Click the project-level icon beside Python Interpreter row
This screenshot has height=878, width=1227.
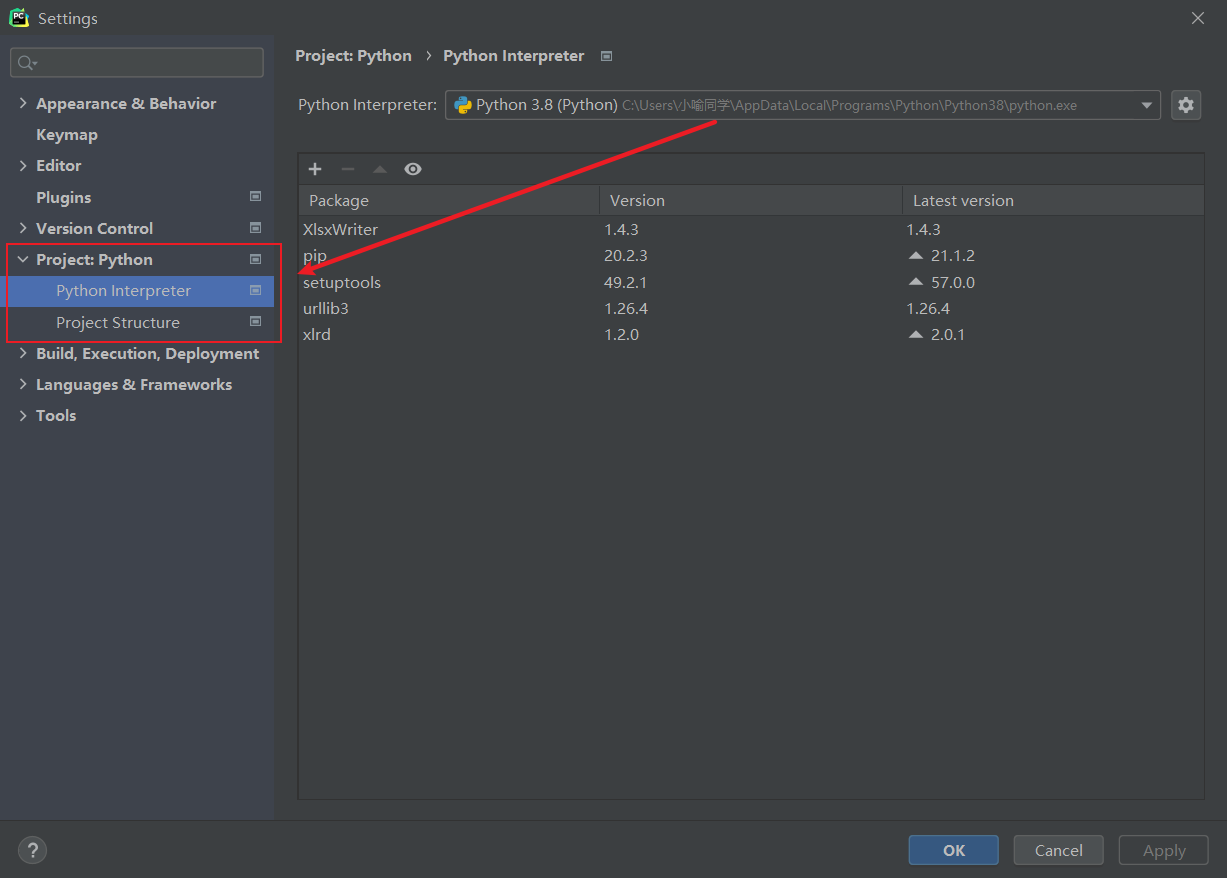(x=255, y=291)
